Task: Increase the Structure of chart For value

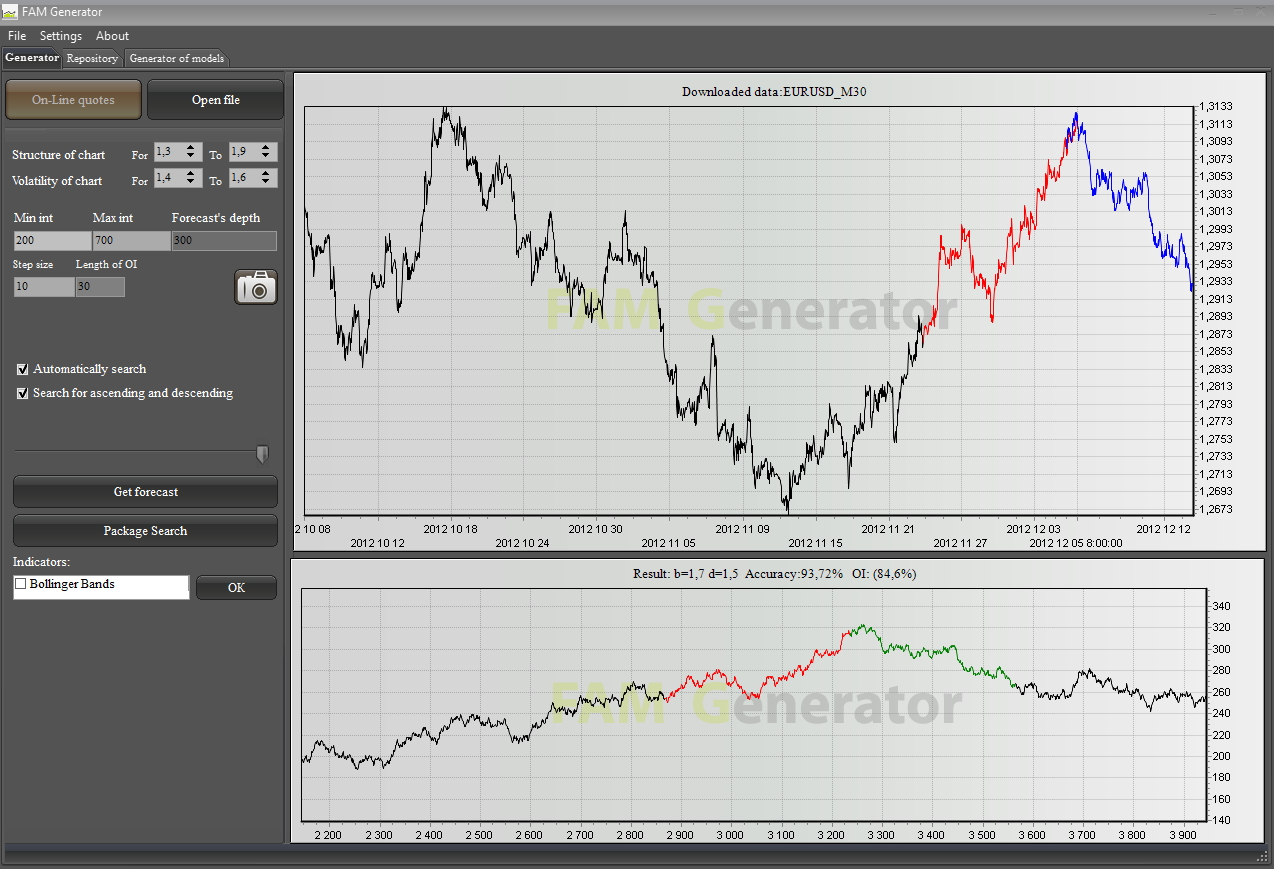Action: coord(192,148)
